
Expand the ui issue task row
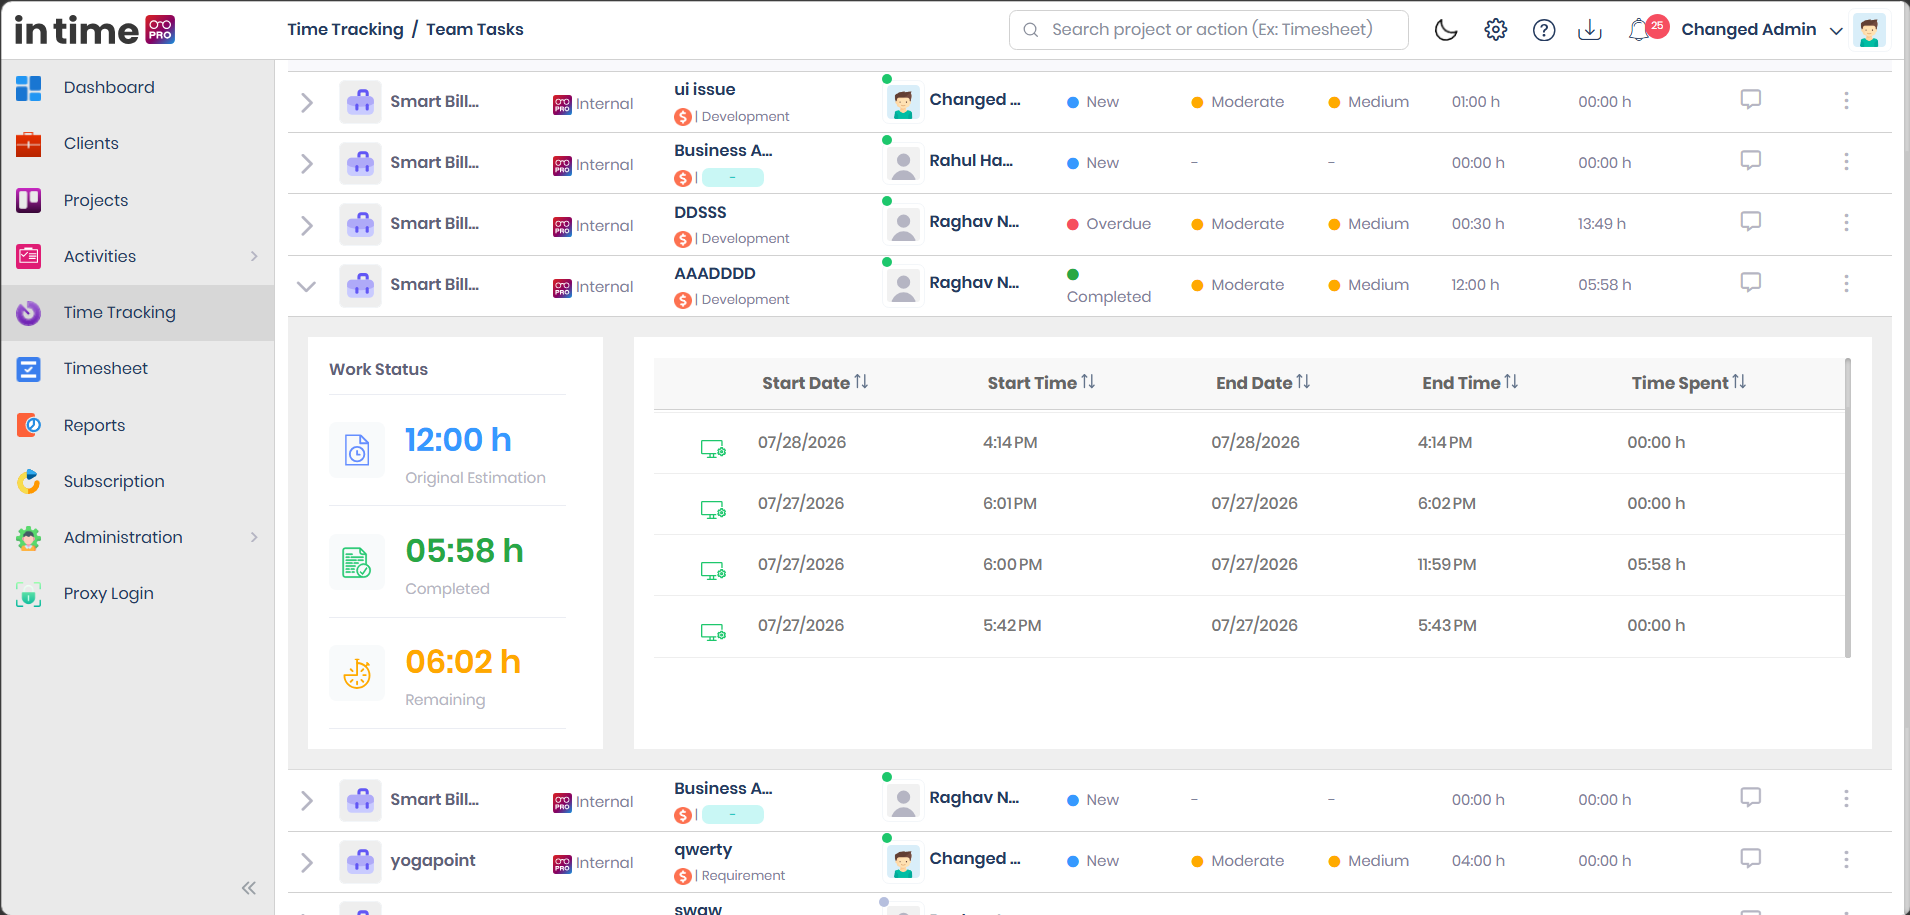[307, 103]
